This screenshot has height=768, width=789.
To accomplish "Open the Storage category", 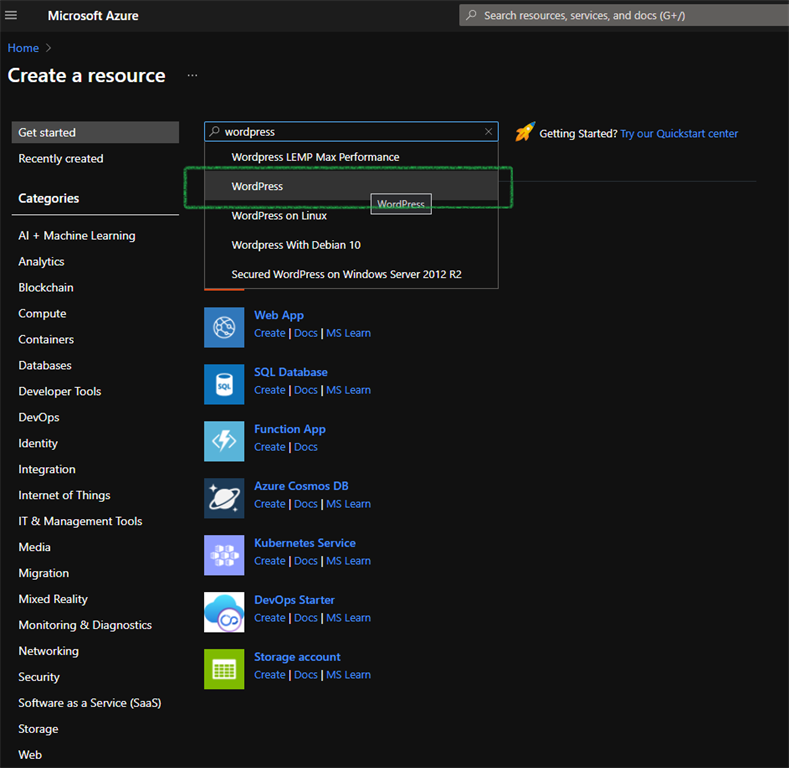I will pos(38,729).
